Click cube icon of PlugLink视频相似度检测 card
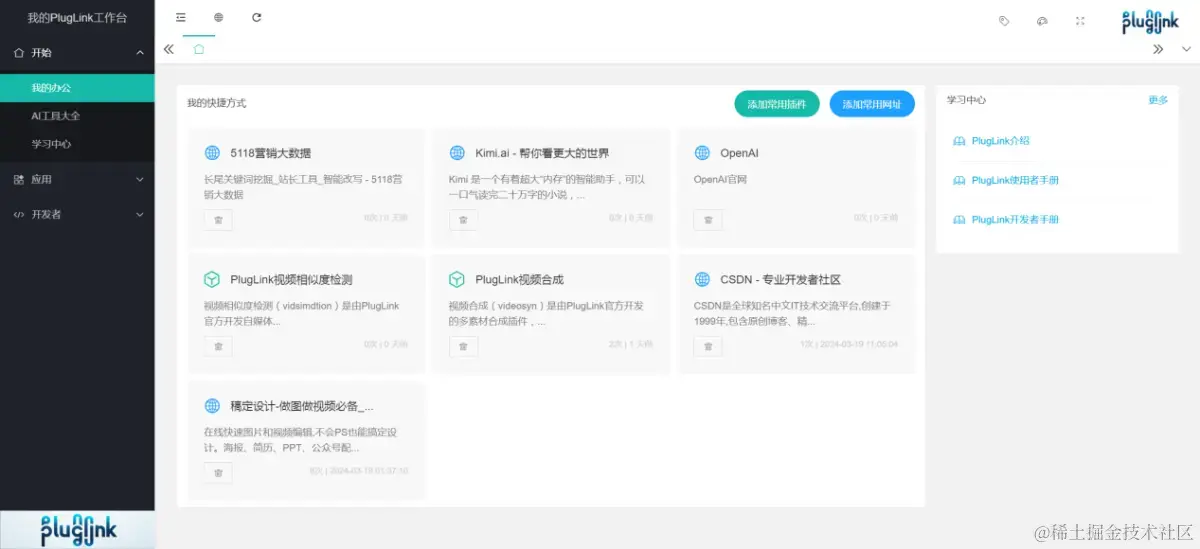This screenshot has height=549, width=1200. coord(212,279)
